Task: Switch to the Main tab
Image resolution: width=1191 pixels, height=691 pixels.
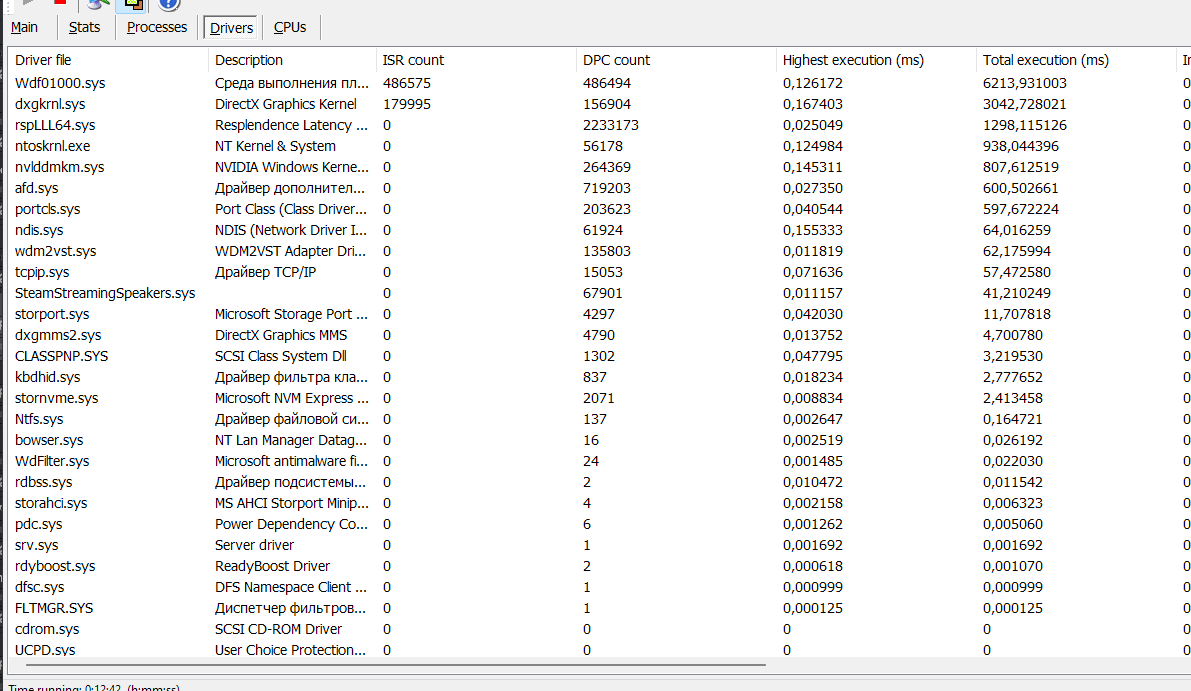Action: (24, 27)
